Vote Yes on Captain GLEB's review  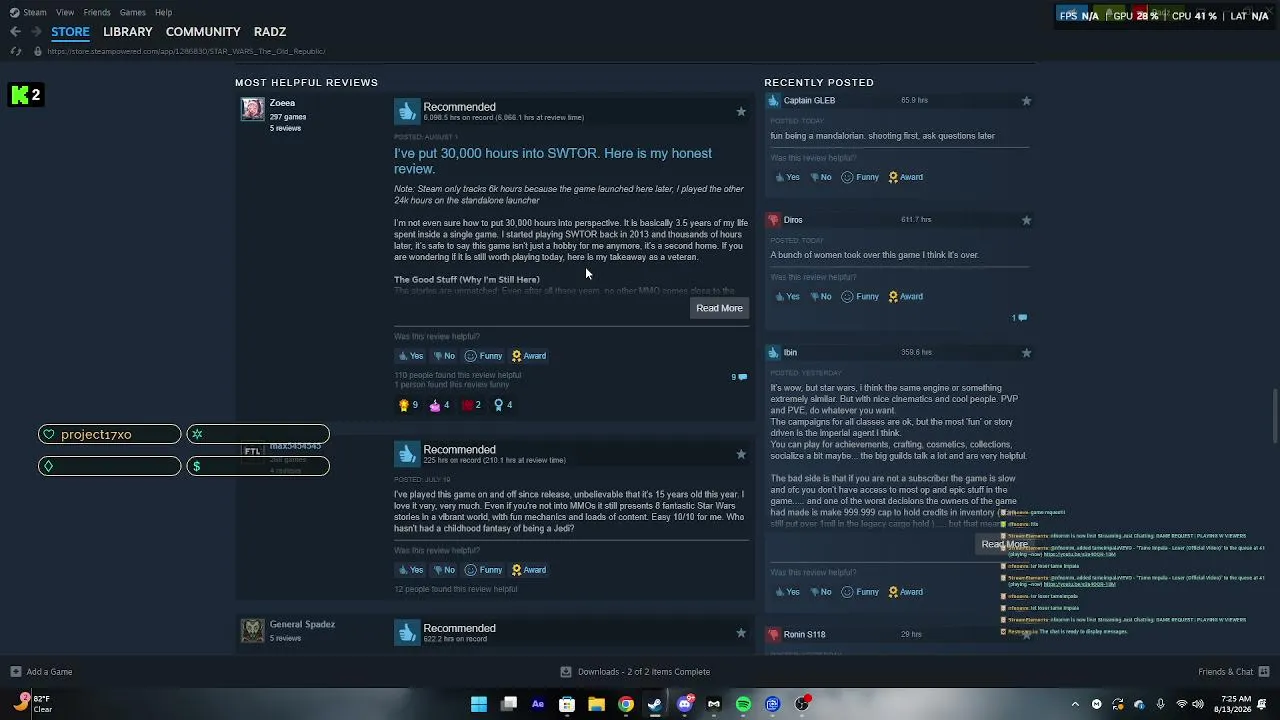point(787,177)
